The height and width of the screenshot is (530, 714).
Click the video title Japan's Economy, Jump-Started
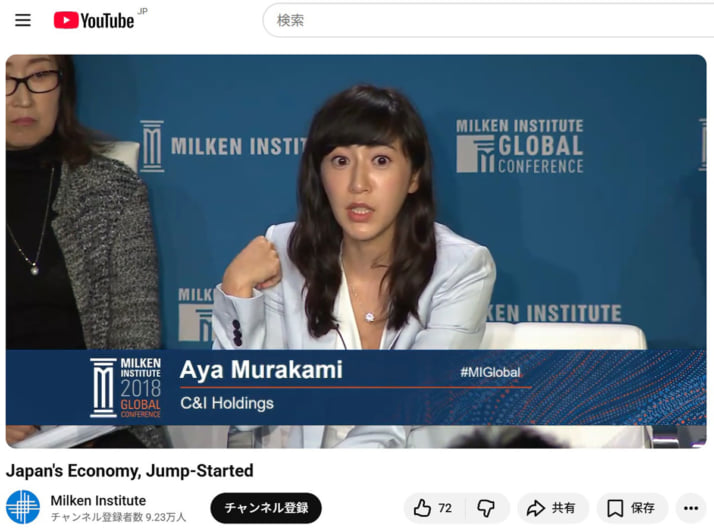pos(130,470)
